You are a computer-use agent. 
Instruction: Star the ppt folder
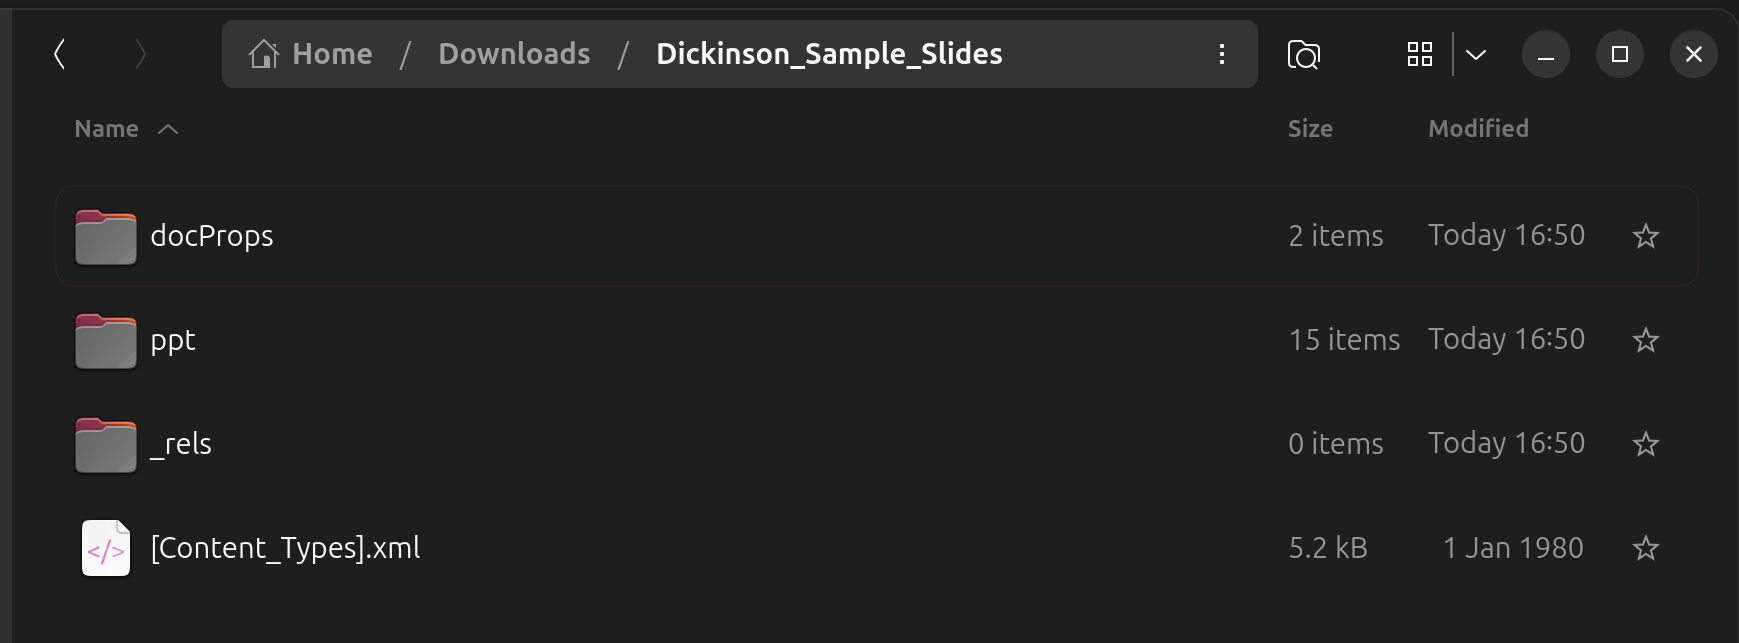[1645, 340]
